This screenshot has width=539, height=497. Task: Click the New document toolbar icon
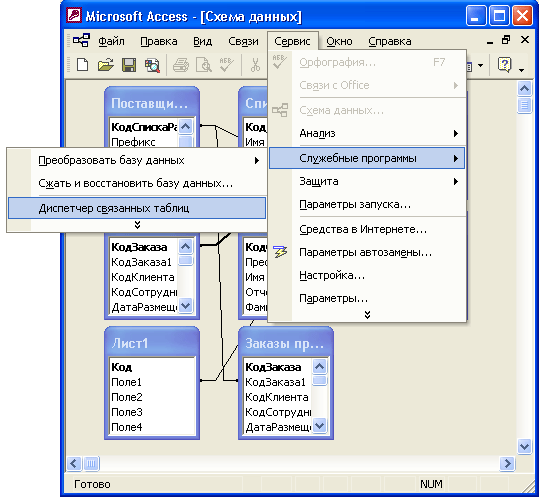(82, 64)
